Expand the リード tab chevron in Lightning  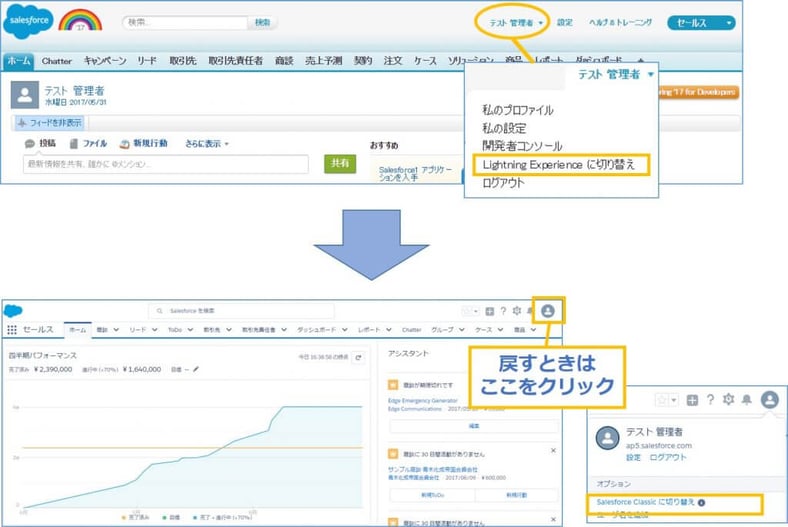pos(154,330)
